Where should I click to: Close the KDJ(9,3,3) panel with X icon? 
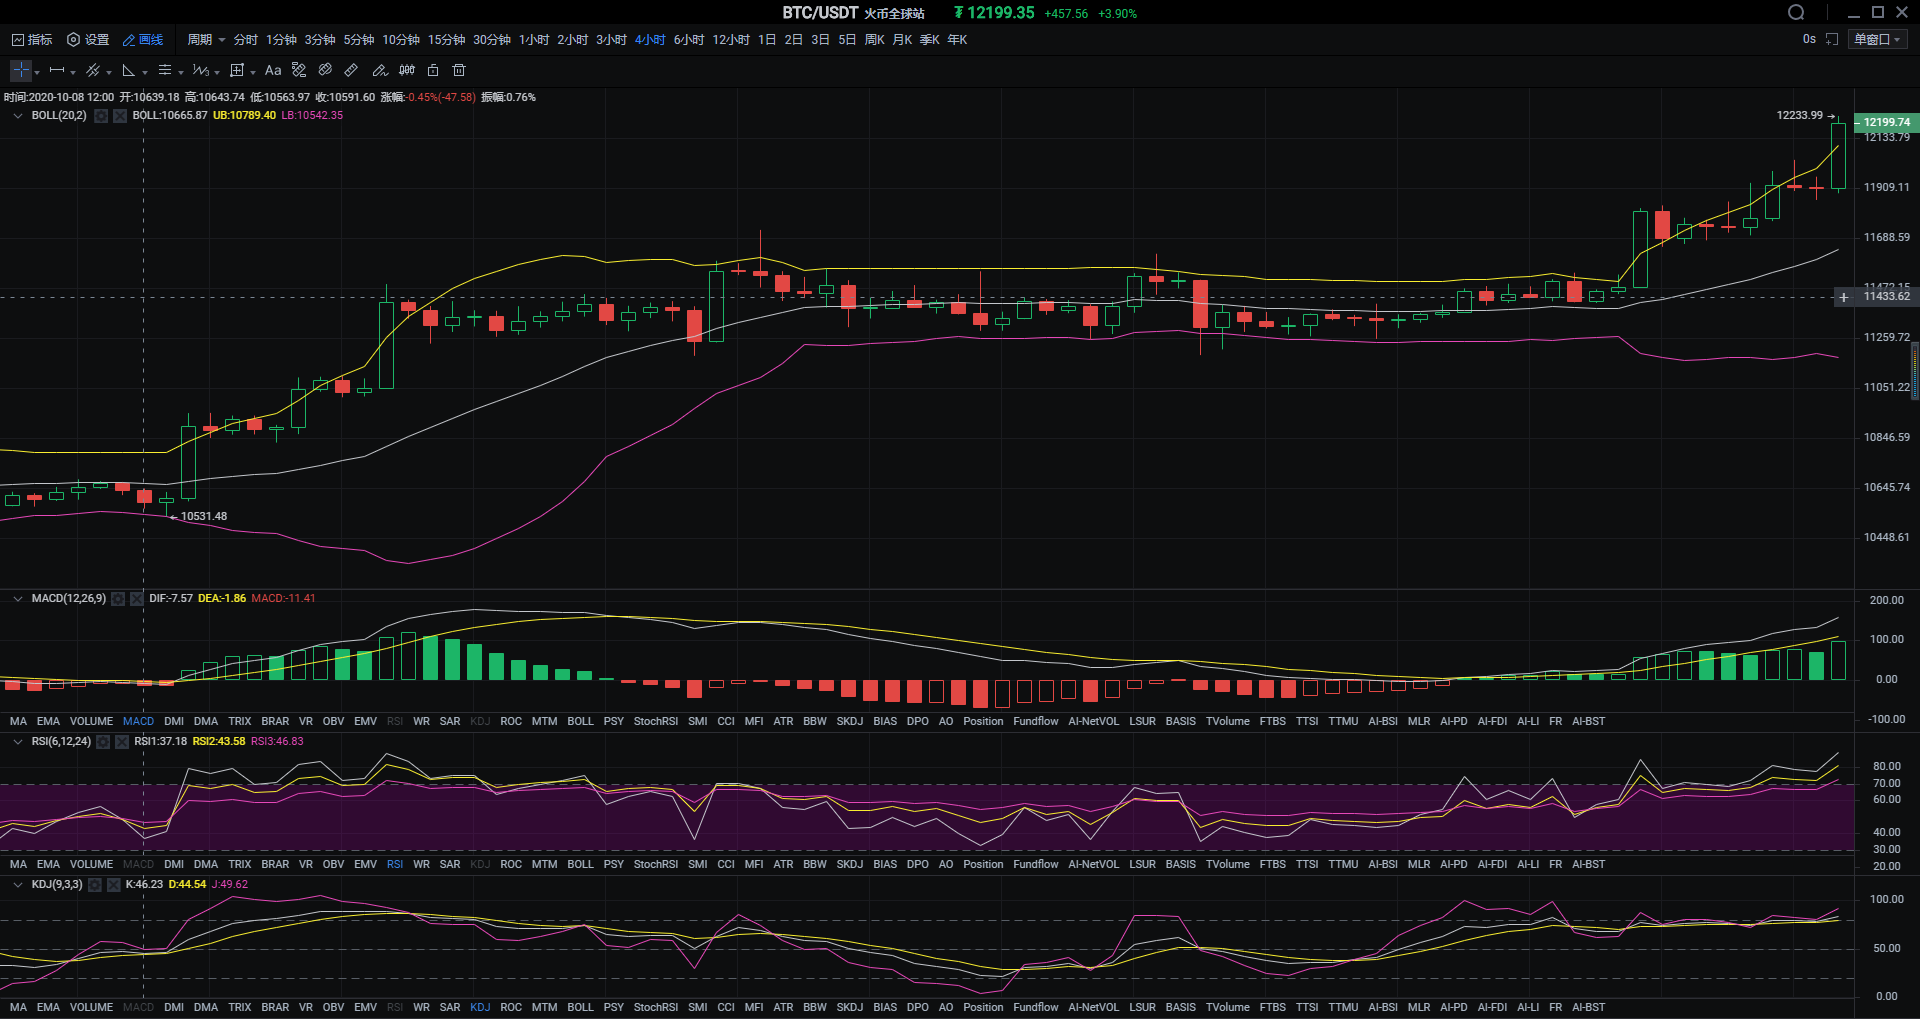114,885
